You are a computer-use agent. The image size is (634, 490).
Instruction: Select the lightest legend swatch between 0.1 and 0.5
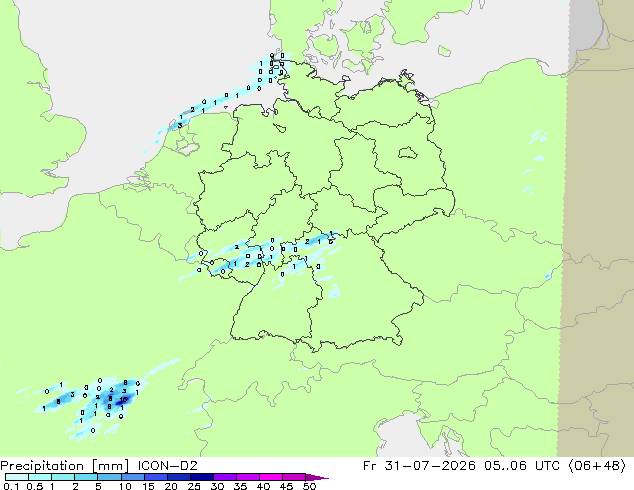pos(17,477)
